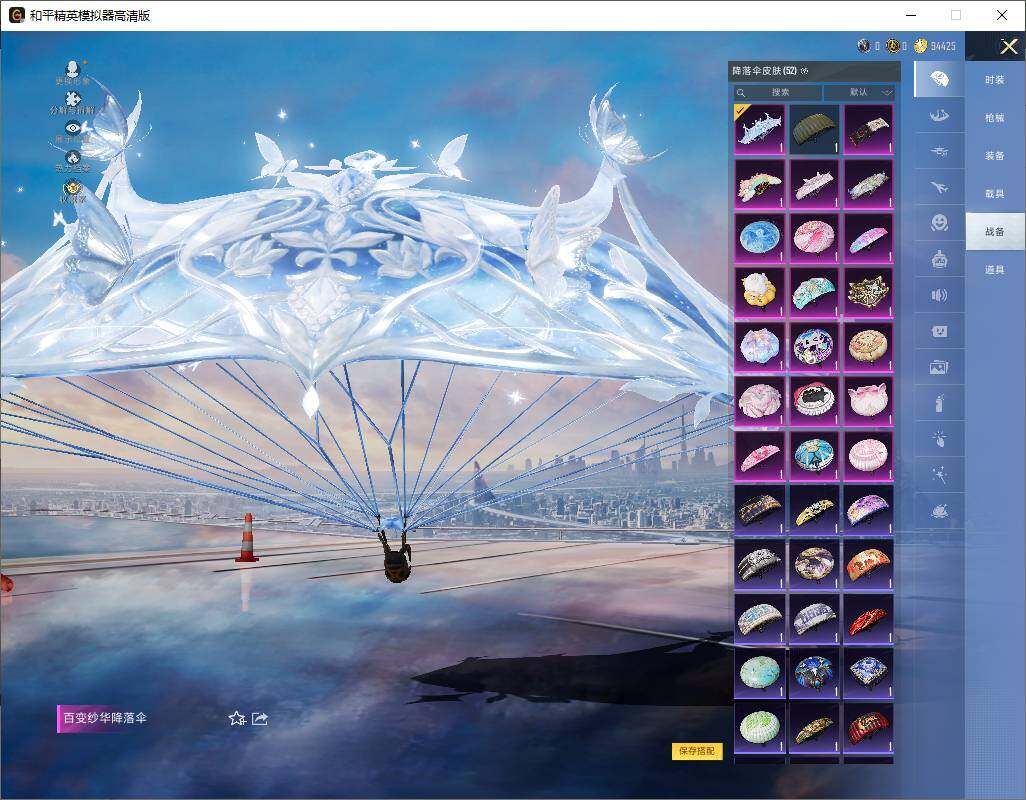Image resolution: width=1026 pixels, height=800 pixels.
Task: Open the spray can category icon
Action: [x=938, y=404]
